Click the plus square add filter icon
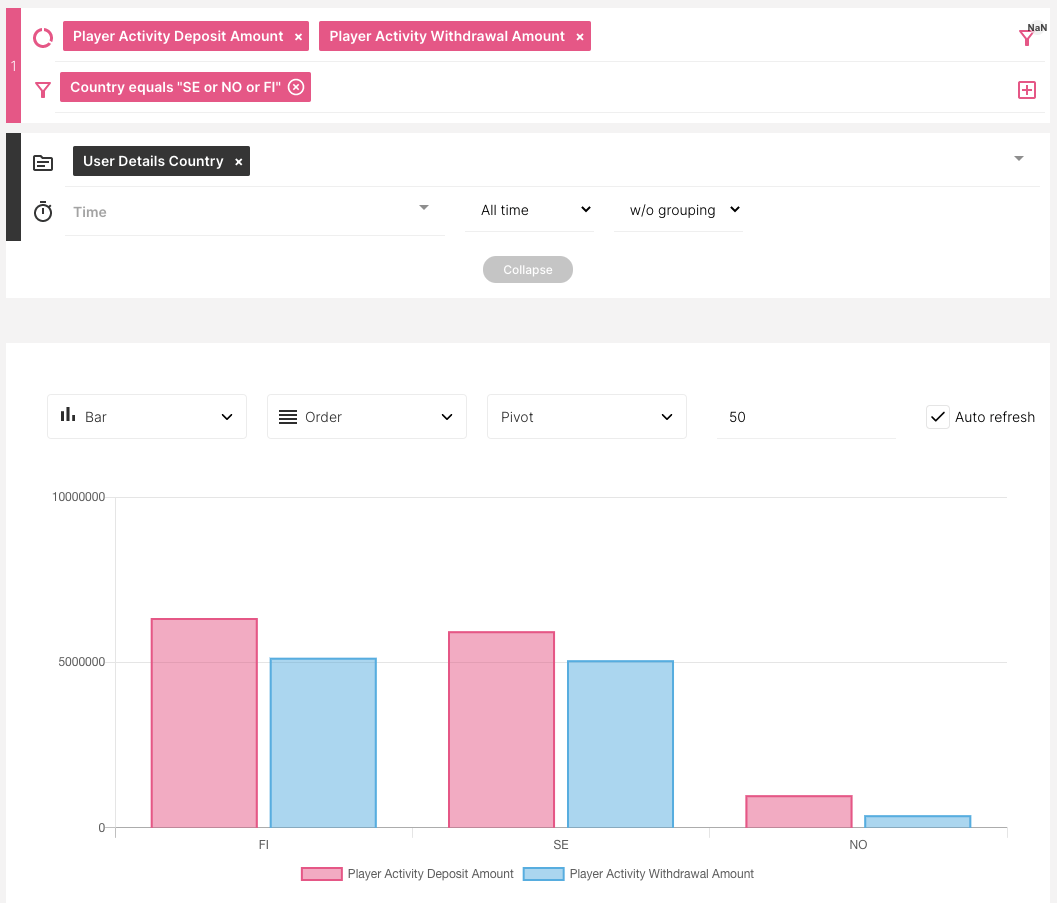The image size is (1057, 903). pyautogui.click(x=1027, y=90)
